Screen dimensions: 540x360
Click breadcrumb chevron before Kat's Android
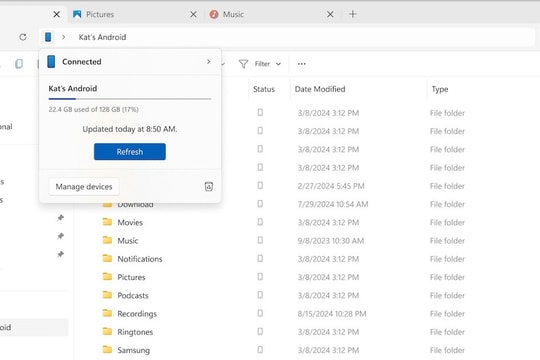pos(63,37)
